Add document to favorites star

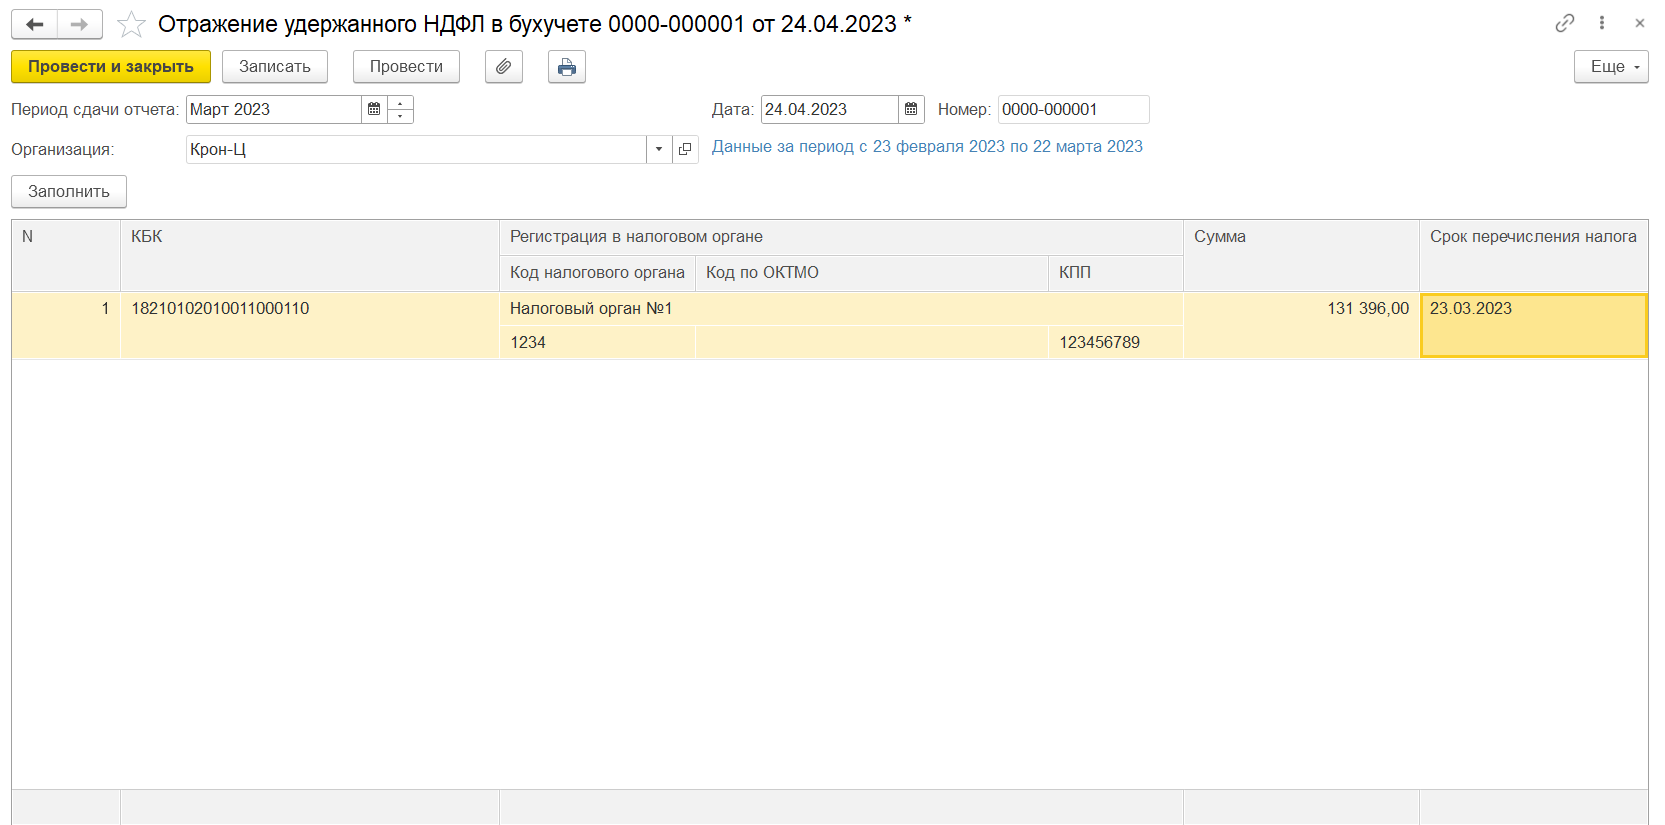pyautogui.click(x=131, y=24)
